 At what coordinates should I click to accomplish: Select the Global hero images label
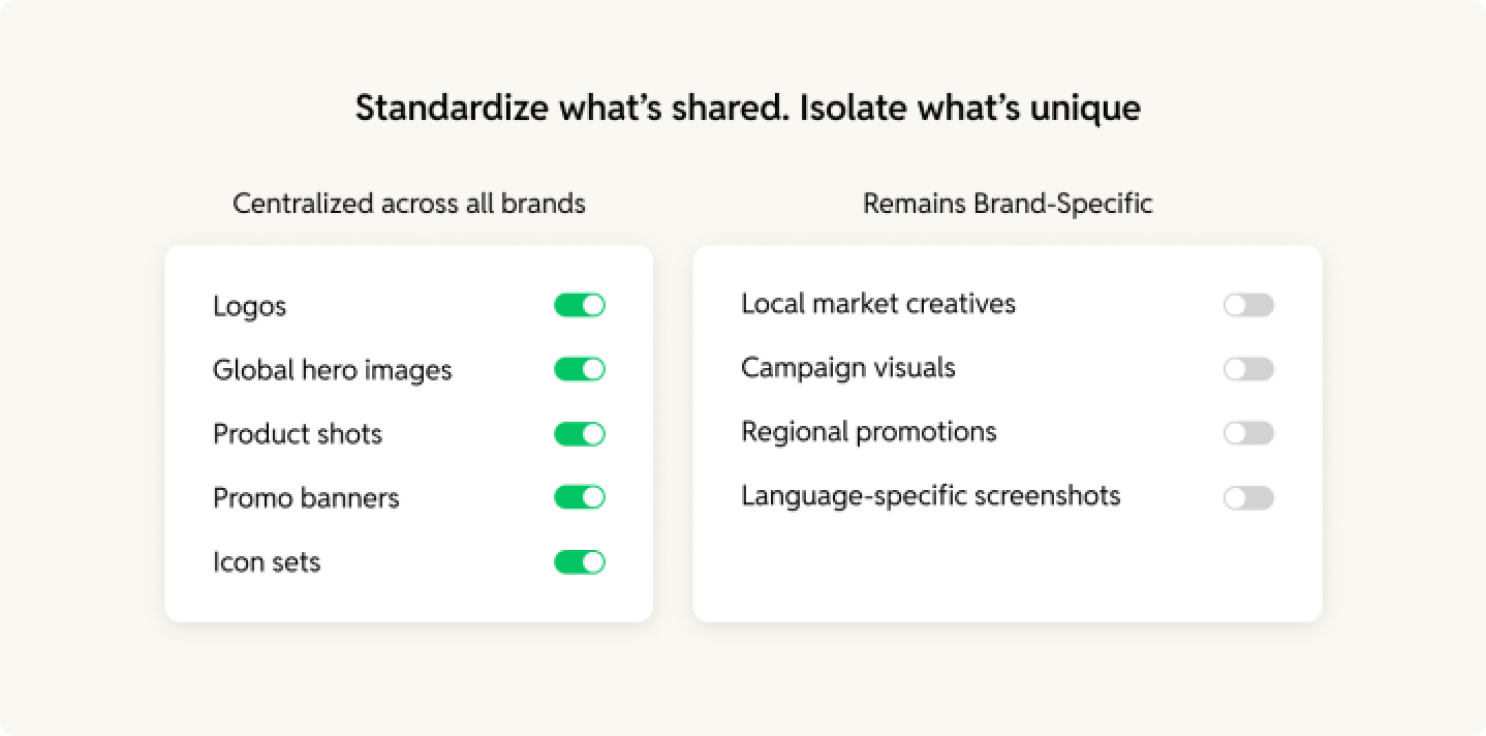(x=332, y=370)
